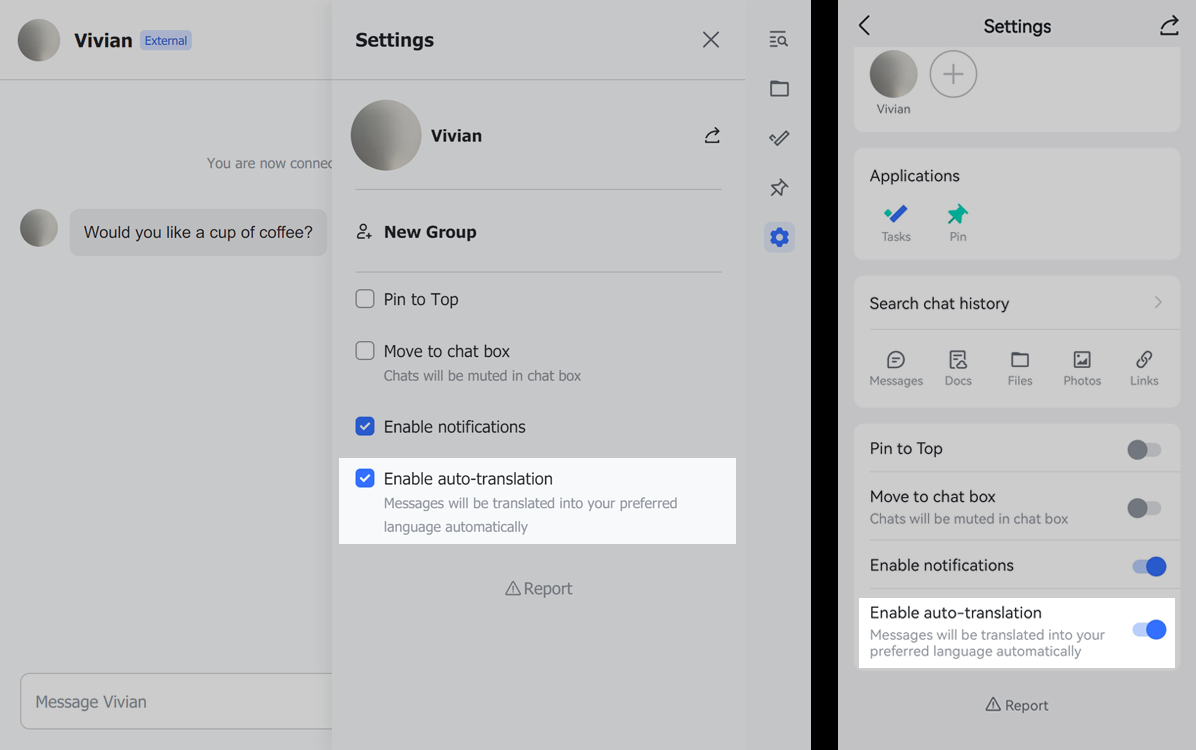
Task: Click the blue settings gear icon
Action: pos(779,237)
